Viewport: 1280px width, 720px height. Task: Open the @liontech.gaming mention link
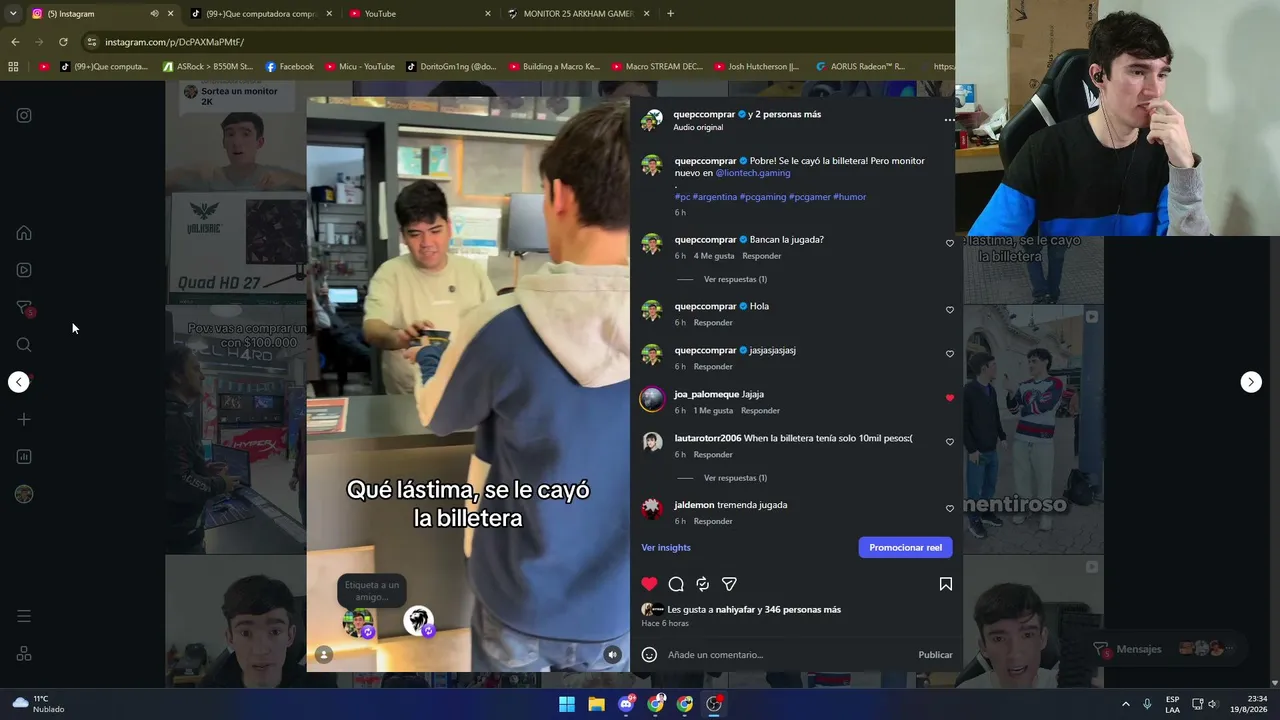pyautogui.click(x=753, y=173)
